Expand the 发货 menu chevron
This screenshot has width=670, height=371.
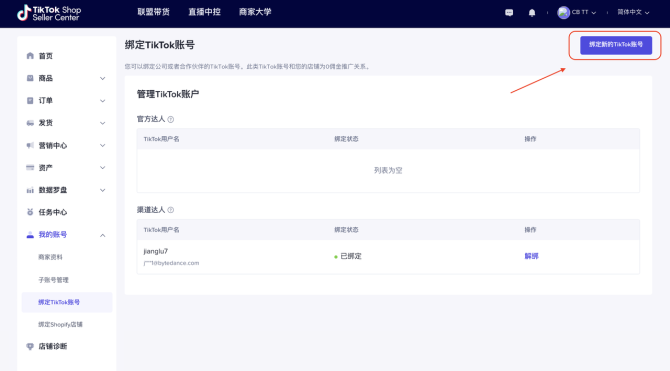click(103, 123)
